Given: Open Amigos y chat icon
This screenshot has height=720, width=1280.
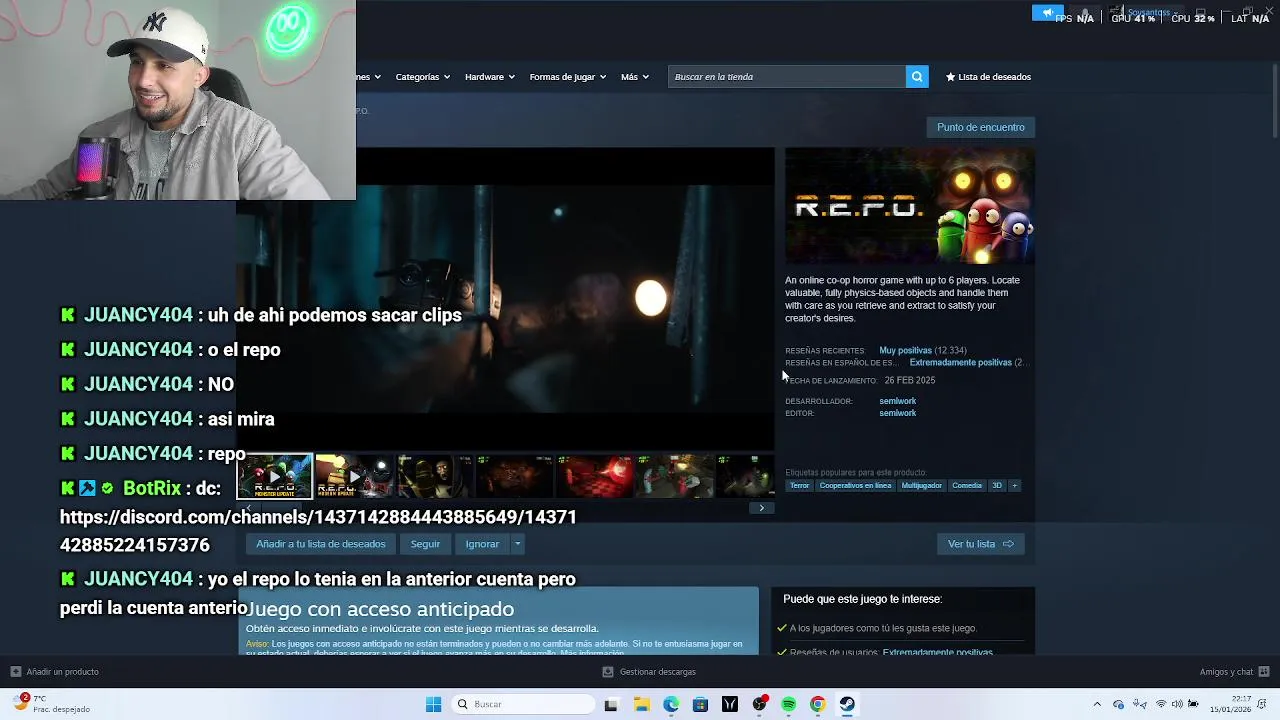Looking at the screenshot, I should [x=1264, y=672].
